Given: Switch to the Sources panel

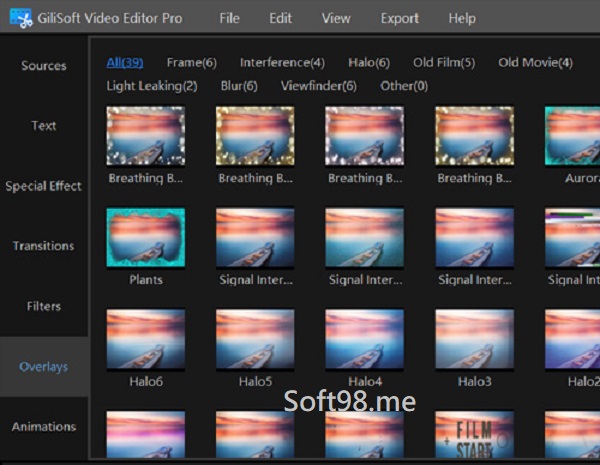Looking at the screenshot, I should coord(44,66).
